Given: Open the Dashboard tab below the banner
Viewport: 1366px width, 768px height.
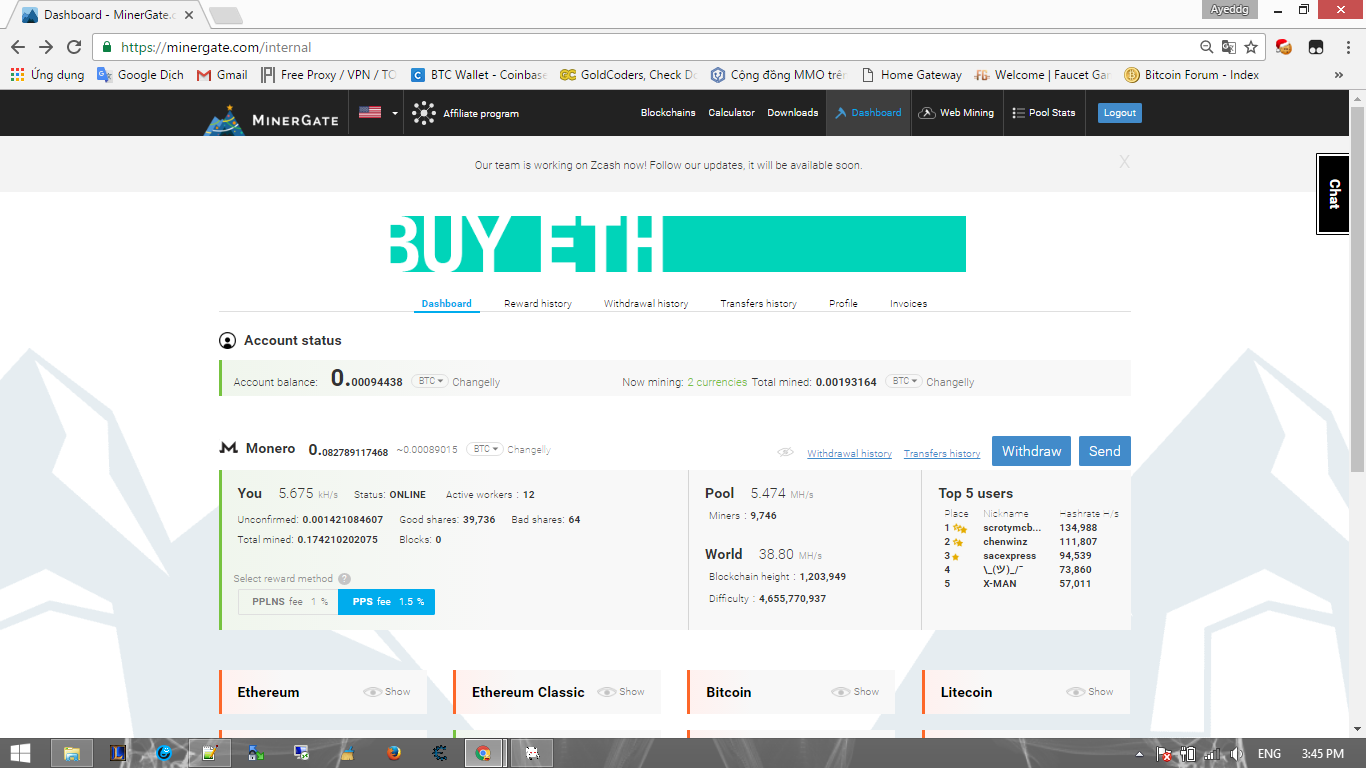Looking at the screenshot, I should (447, 304).
